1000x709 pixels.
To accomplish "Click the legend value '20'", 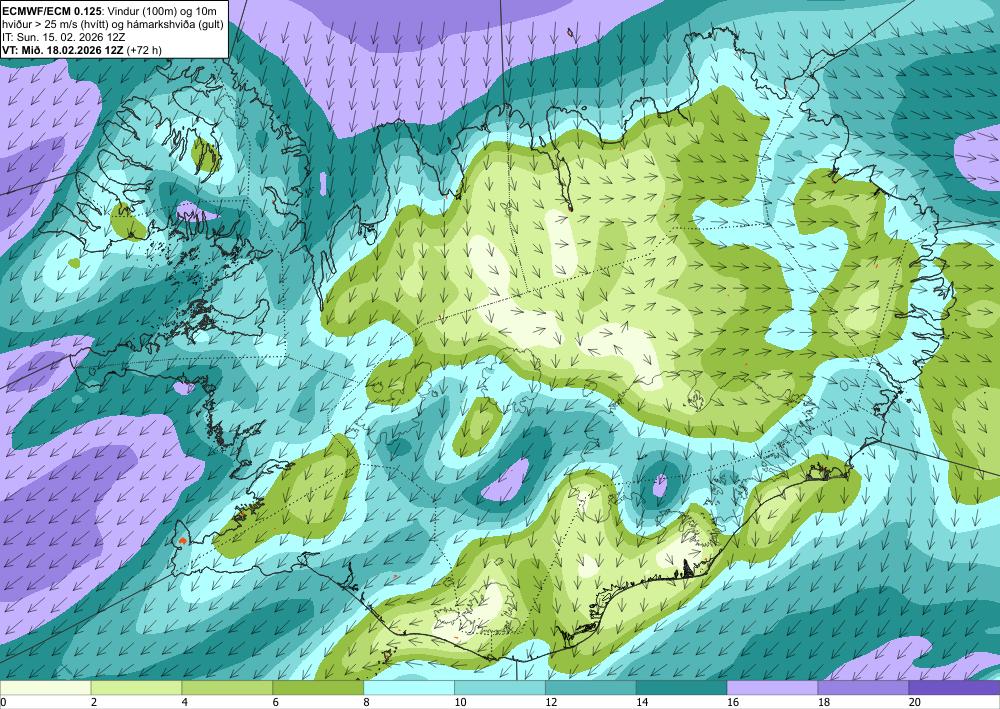I will pos(915,702).
